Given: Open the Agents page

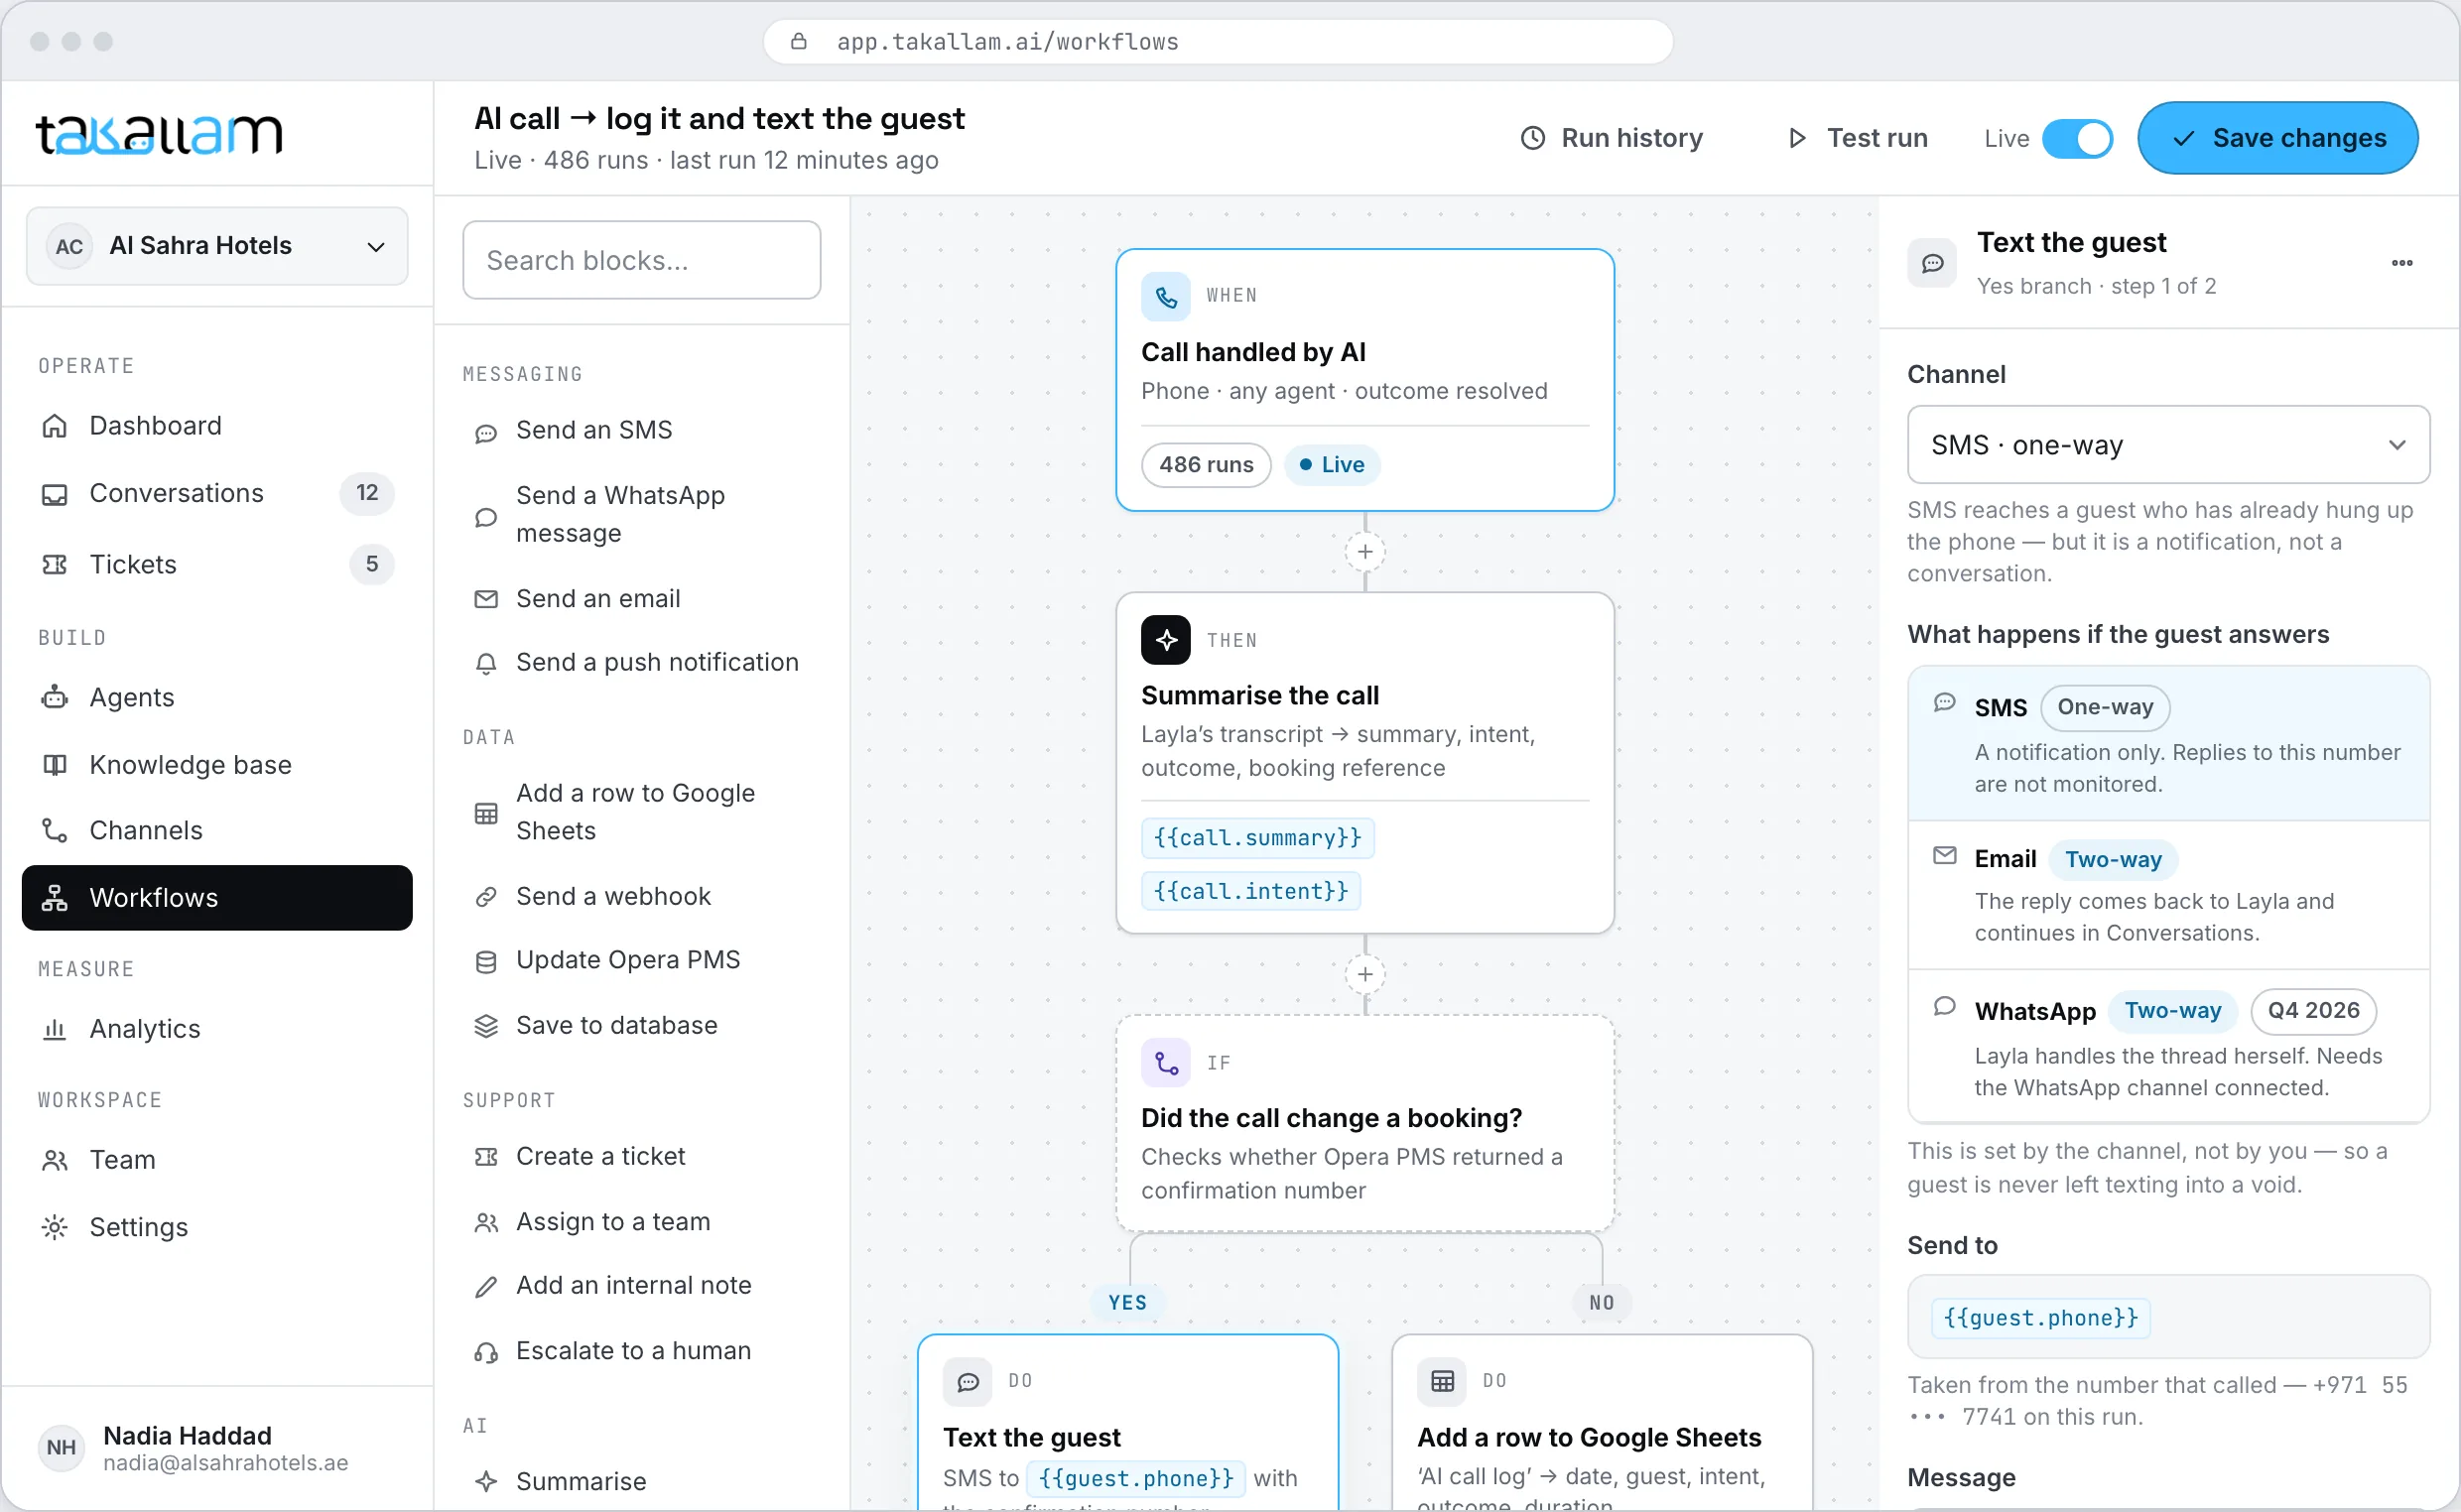Looking at the screenshot, I should coord(217,698).
